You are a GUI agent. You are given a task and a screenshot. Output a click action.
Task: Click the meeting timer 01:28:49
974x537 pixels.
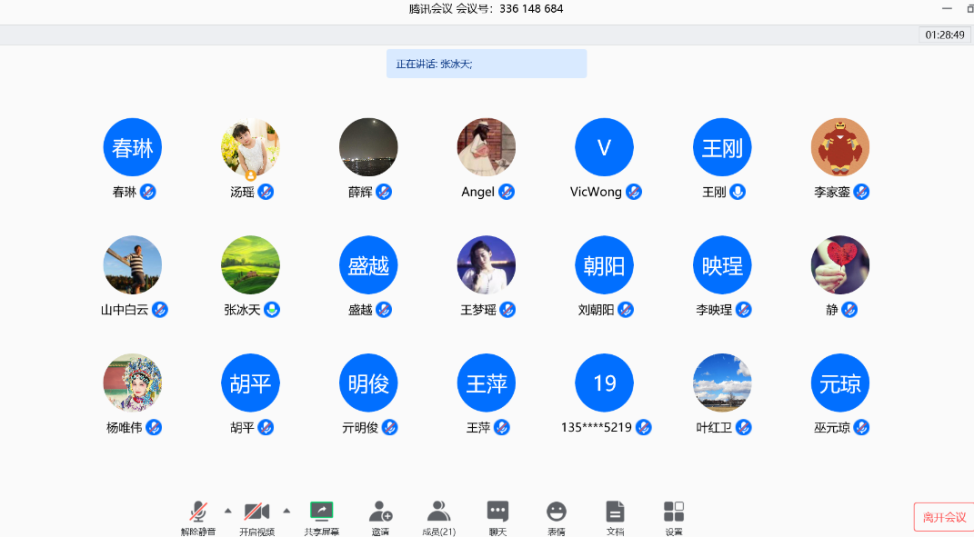coord(944,35)
